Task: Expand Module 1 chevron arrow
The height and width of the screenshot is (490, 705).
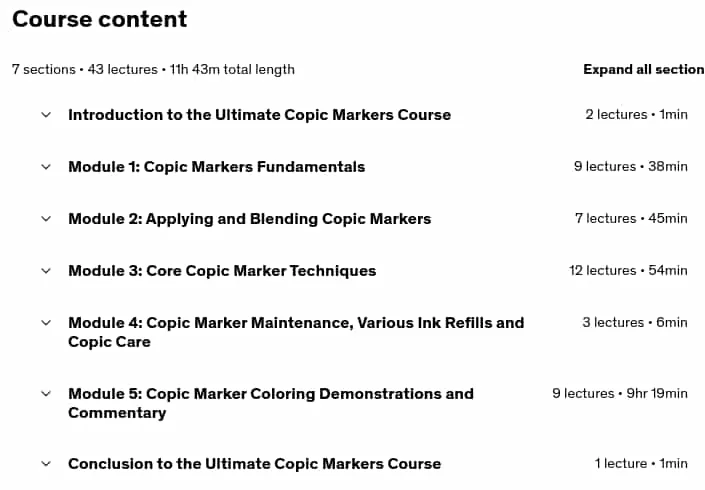Action: coord(46,167)
